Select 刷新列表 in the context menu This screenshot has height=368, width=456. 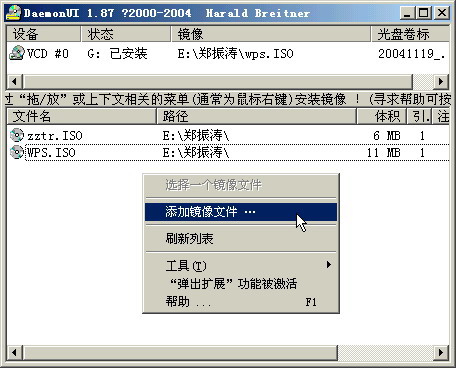click(241, 239)
